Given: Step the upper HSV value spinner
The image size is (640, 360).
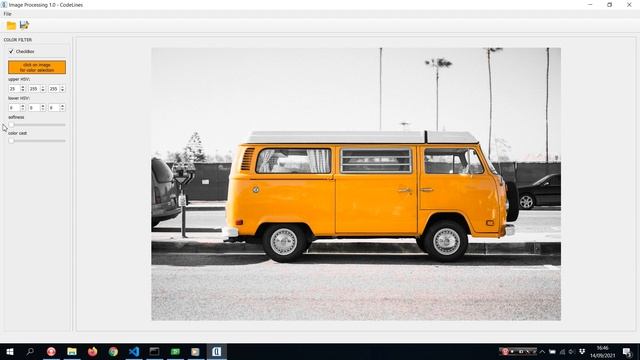Looking at the screenshot, I should tap(62, 89).
